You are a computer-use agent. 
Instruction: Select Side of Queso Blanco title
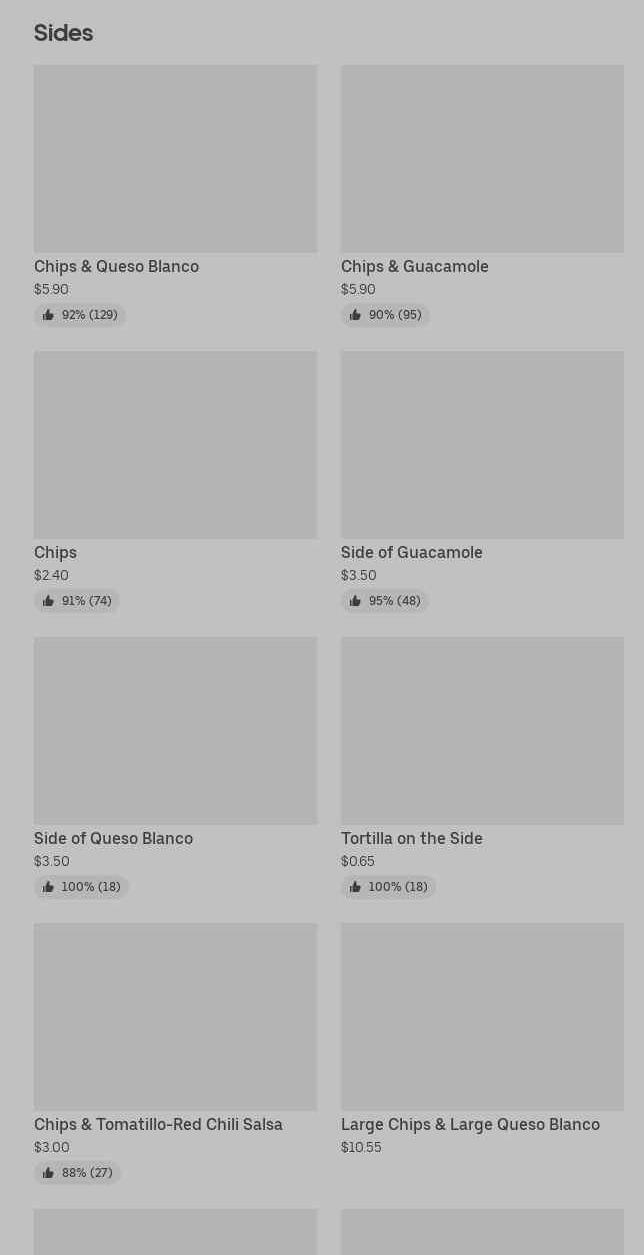[113, 838]
